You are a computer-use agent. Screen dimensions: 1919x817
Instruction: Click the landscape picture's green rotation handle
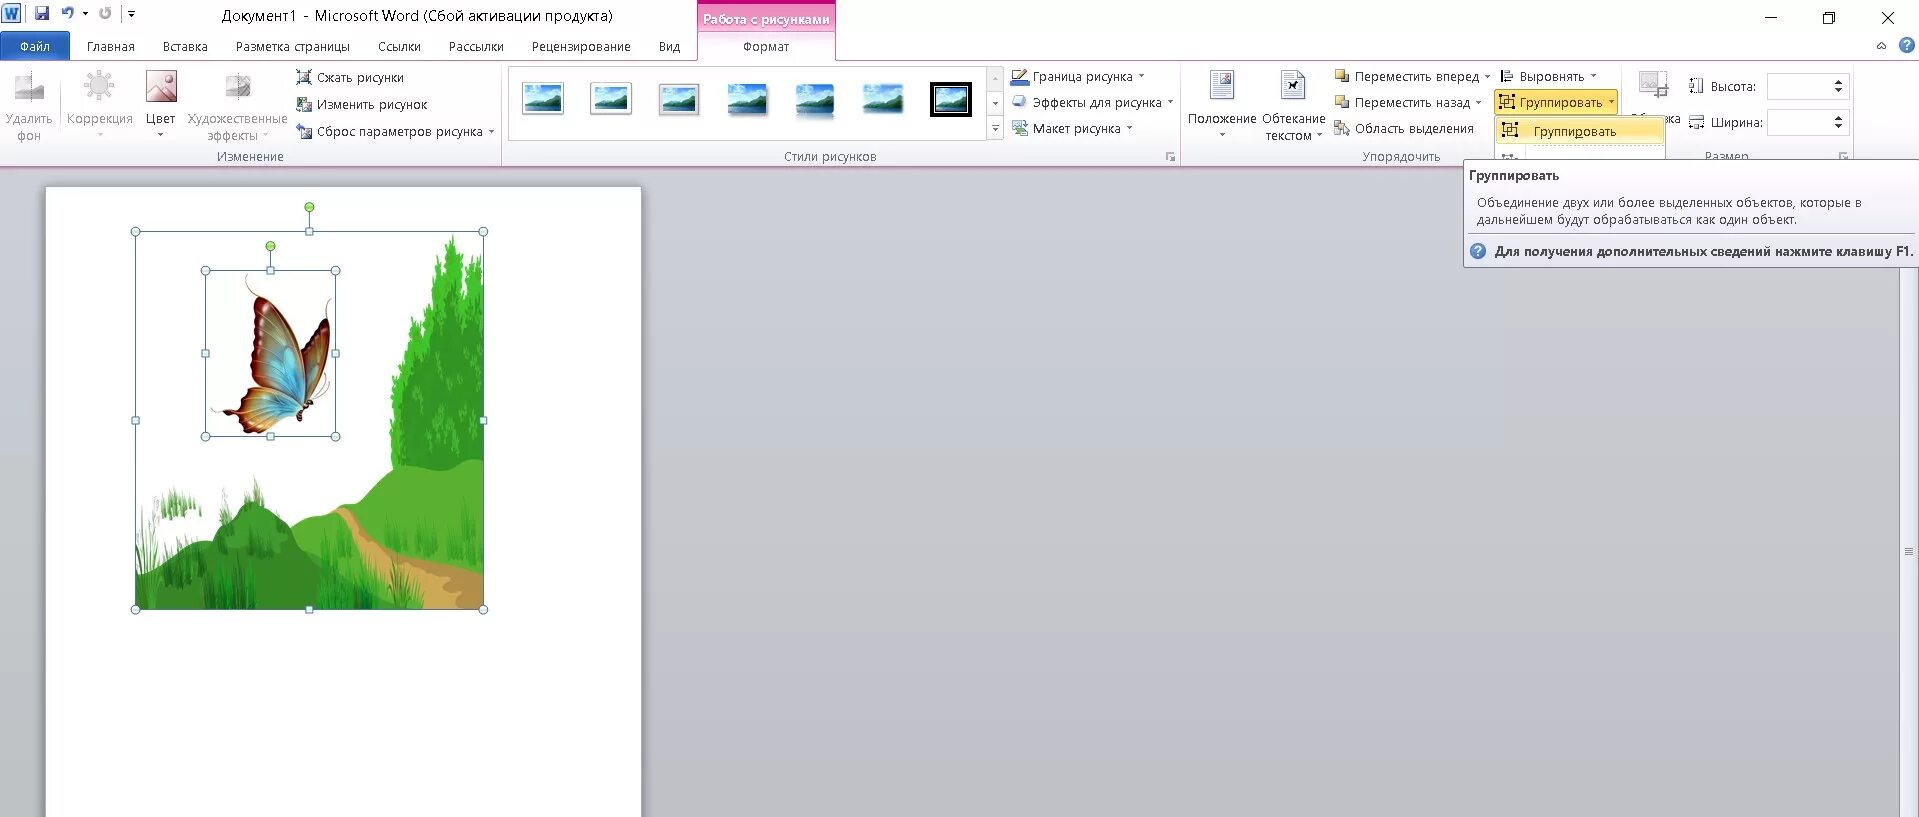309,207
